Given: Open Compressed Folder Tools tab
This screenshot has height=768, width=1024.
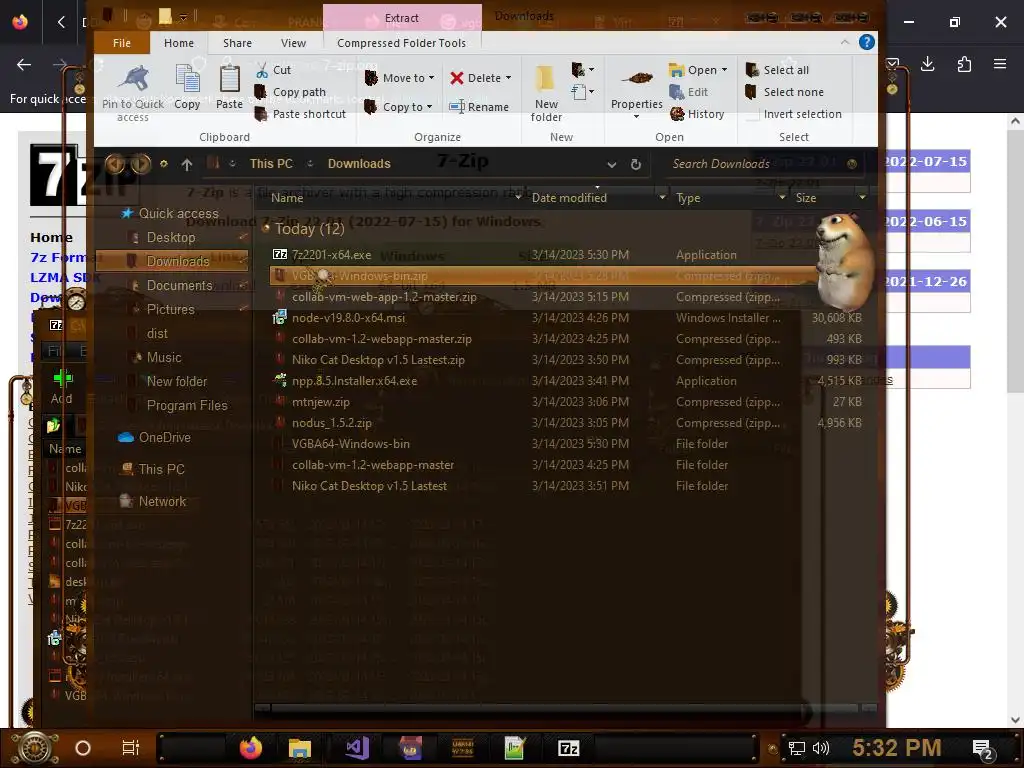Looking at the screenshot, I should point(402,42).
